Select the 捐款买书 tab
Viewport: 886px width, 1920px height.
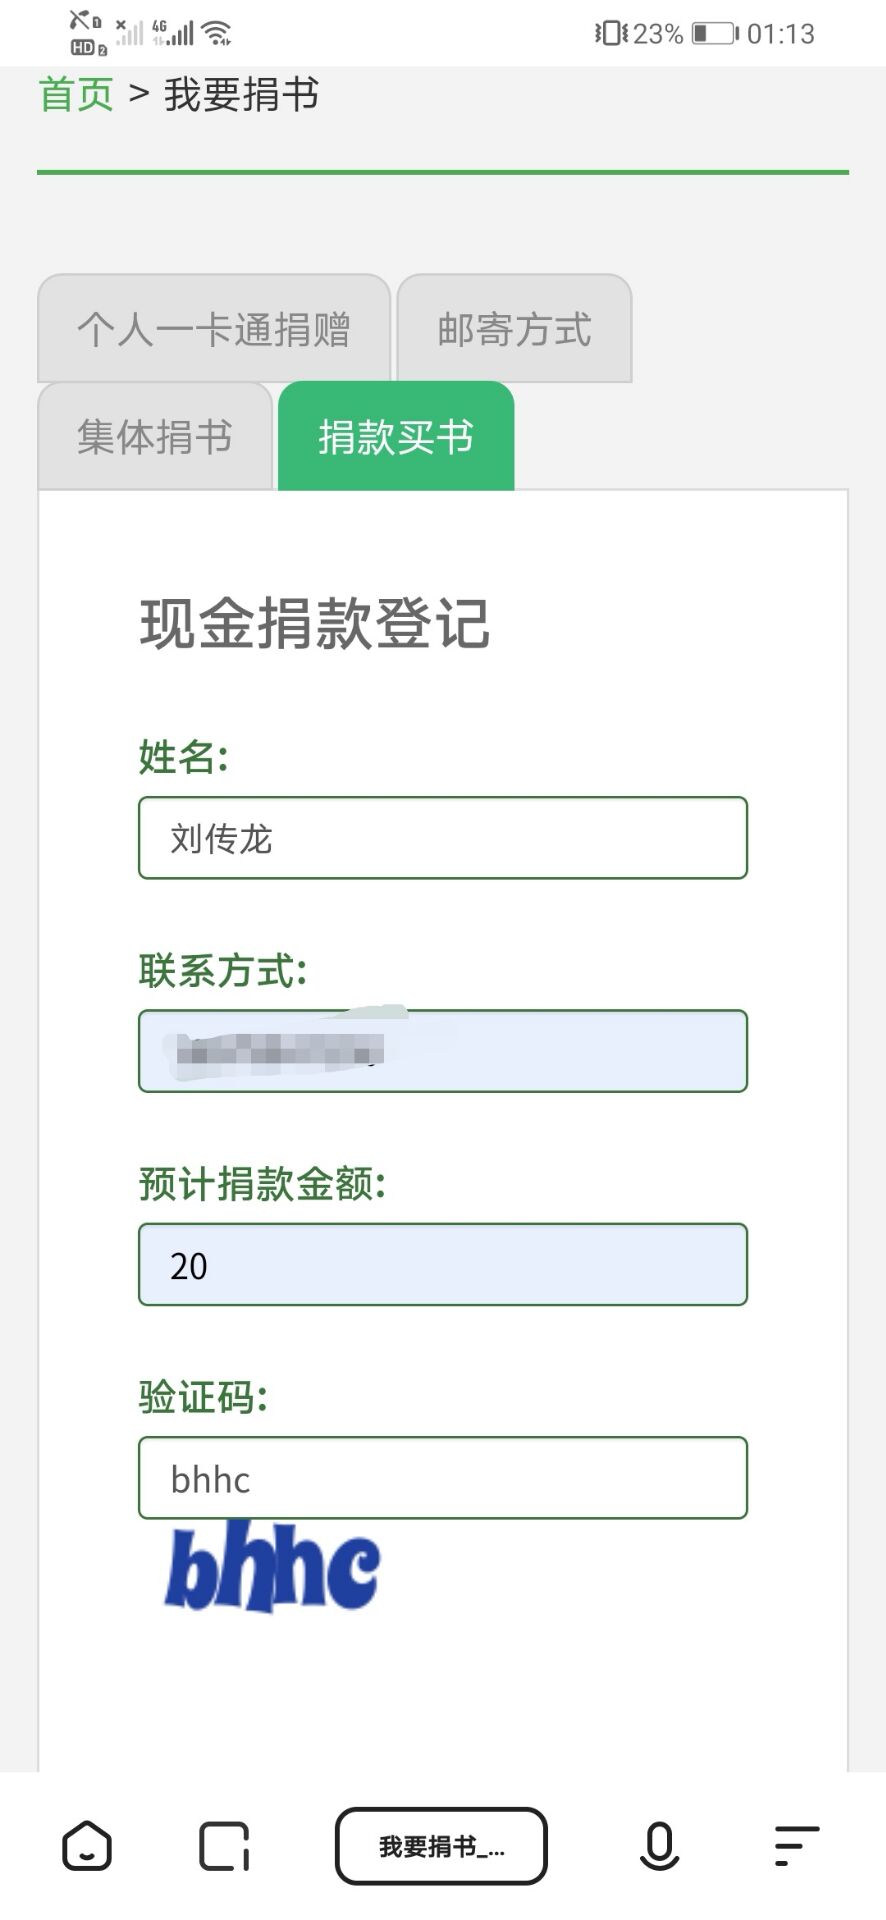(x=396, y=437)
